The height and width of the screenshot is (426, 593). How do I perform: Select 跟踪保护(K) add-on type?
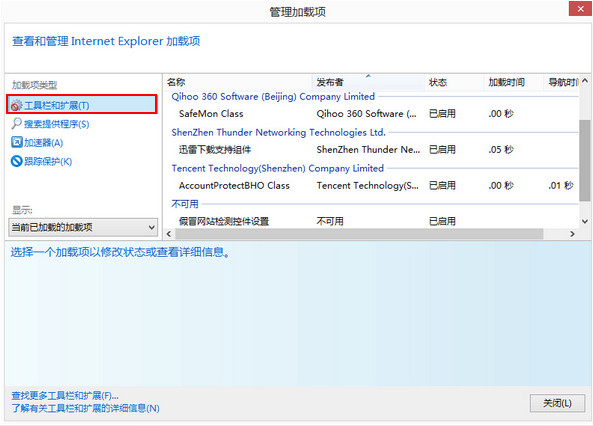[x=48, y=162]
